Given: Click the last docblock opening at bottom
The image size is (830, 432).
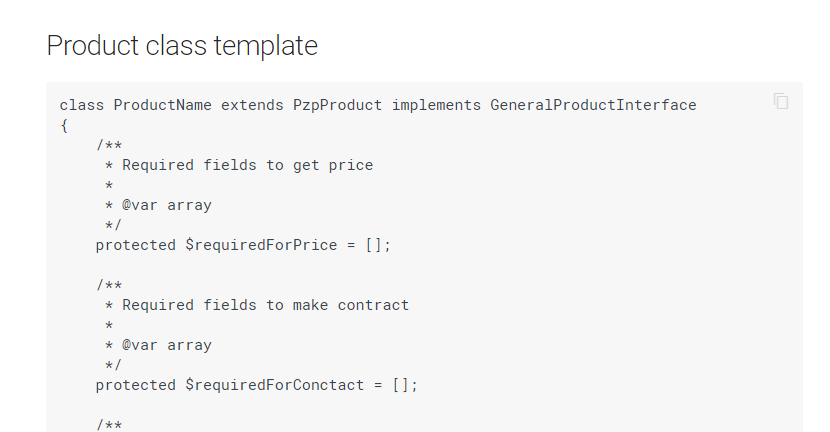Looking at the screenshot, I should coord(109,425).
